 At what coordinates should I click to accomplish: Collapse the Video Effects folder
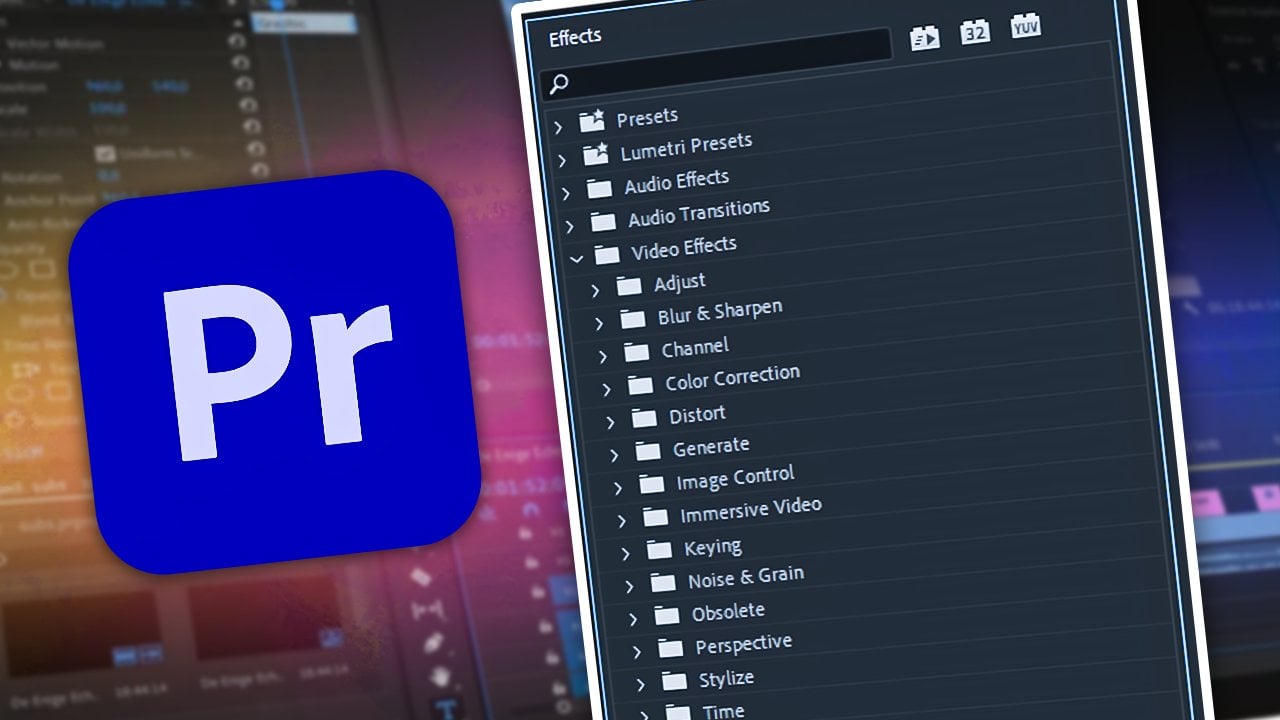[575, 258]
